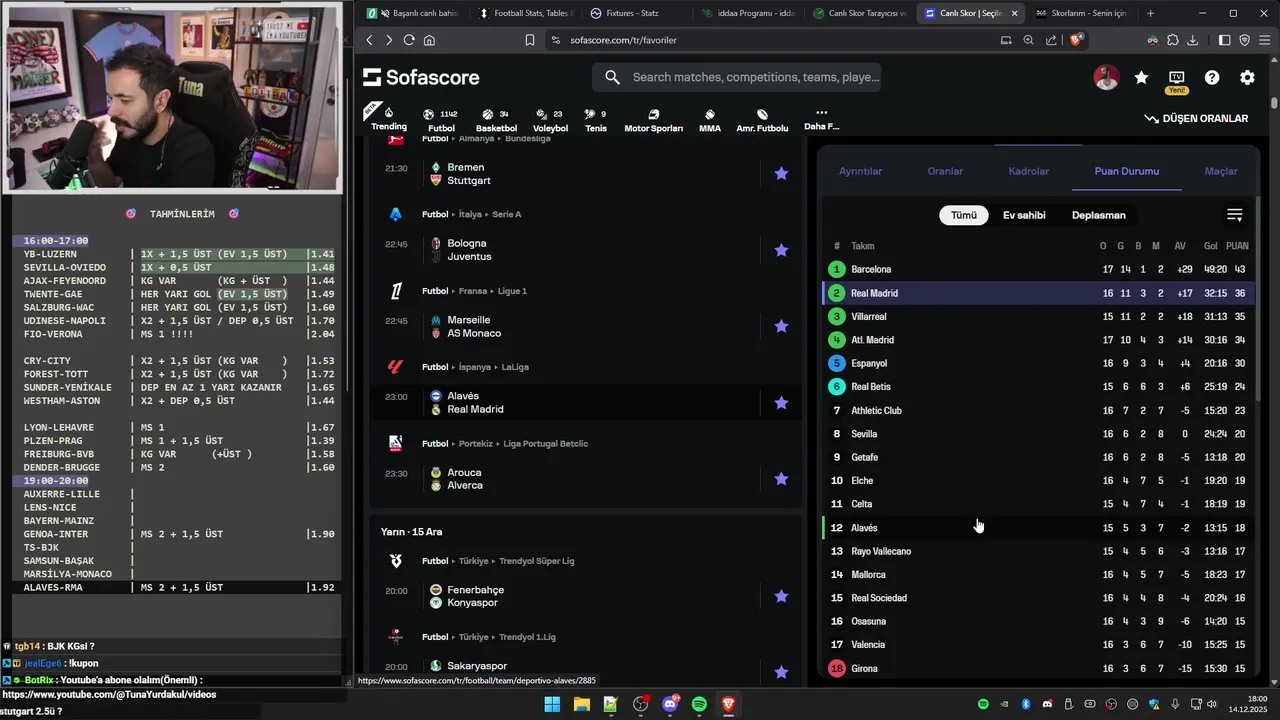The height and width of the screenshot is (720, 1280).
Task: Unfavorite the Bremen vs Stuttgart match star
Action: pos(781,174)
